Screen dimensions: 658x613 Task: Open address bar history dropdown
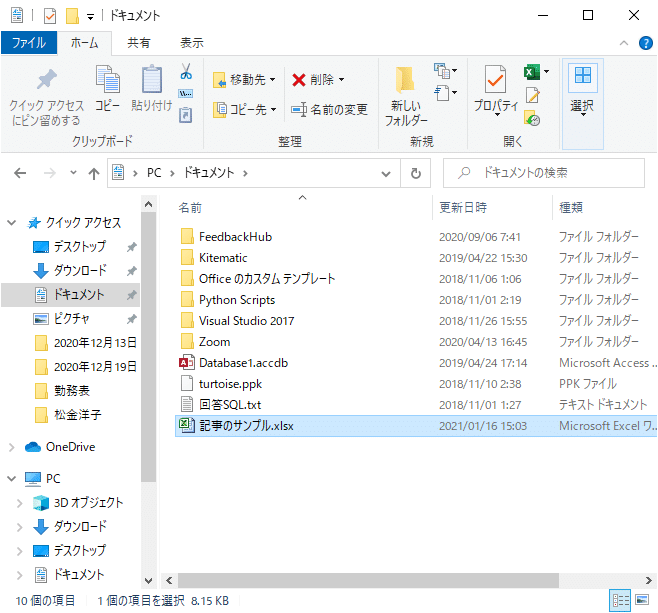pos(386,173)
